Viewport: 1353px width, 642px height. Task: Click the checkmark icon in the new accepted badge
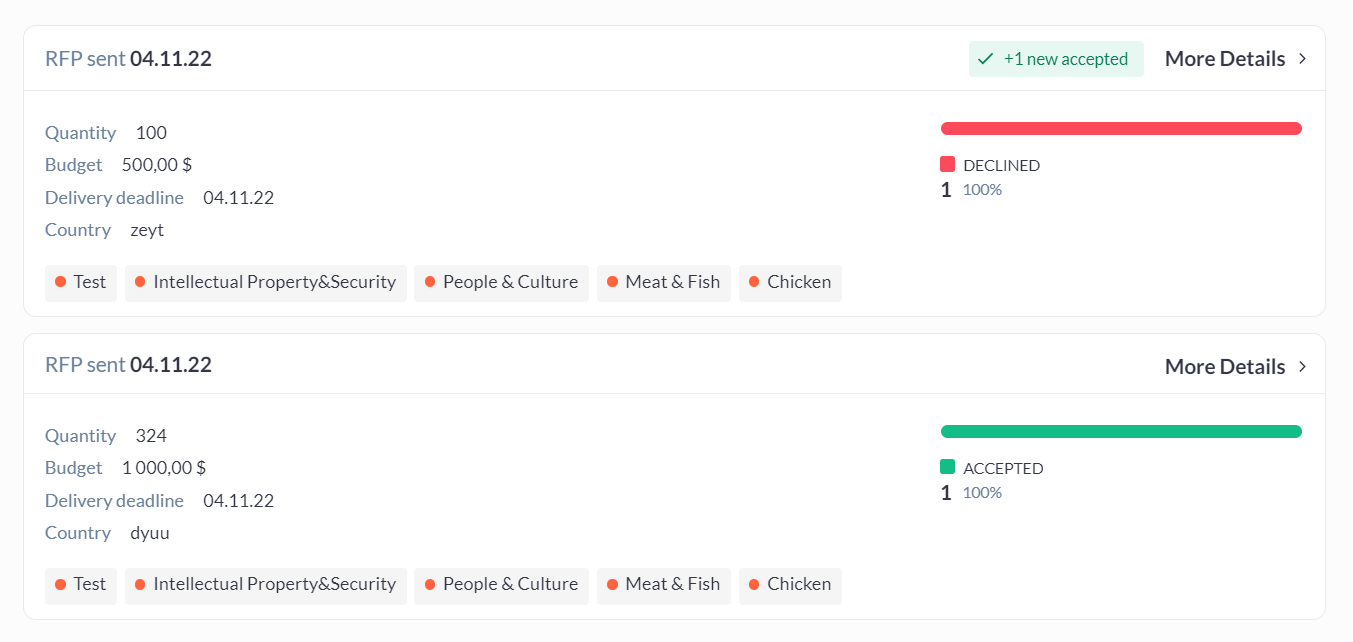[986, 59]
